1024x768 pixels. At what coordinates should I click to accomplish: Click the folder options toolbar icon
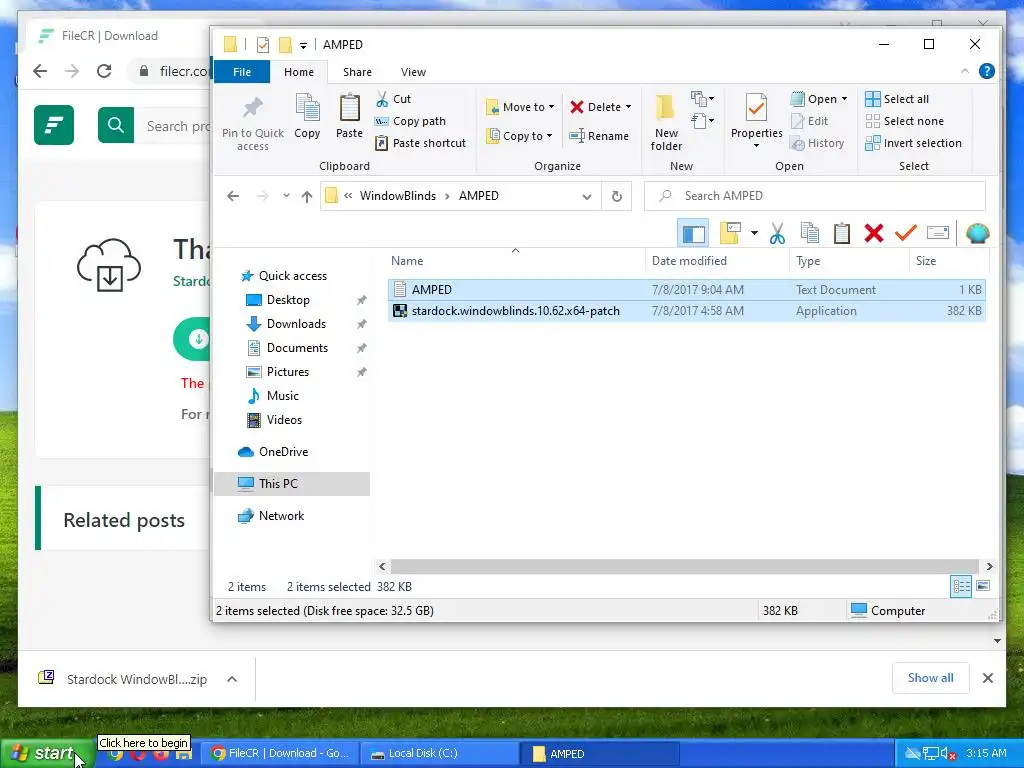(x=730, y=233)
